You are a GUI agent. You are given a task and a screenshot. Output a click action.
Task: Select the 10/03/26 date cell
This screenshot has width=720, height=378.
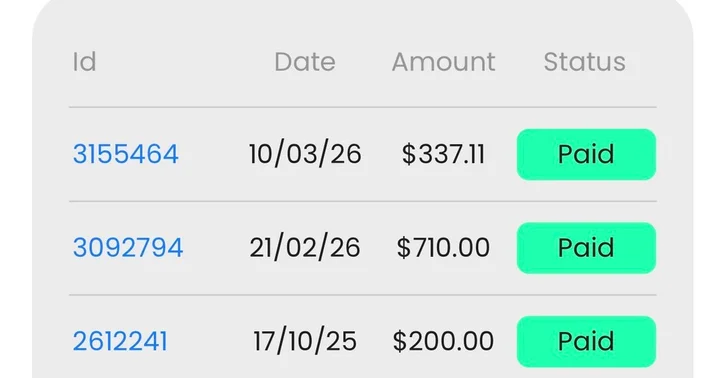coord(305,154)
